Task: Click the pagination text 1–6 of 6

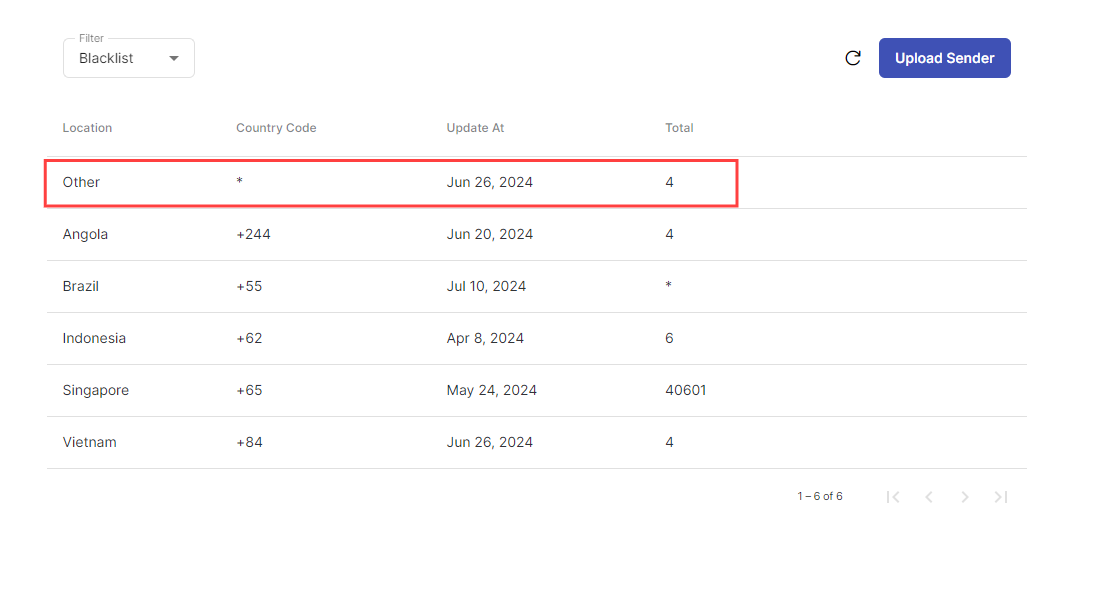Action: 820,496
